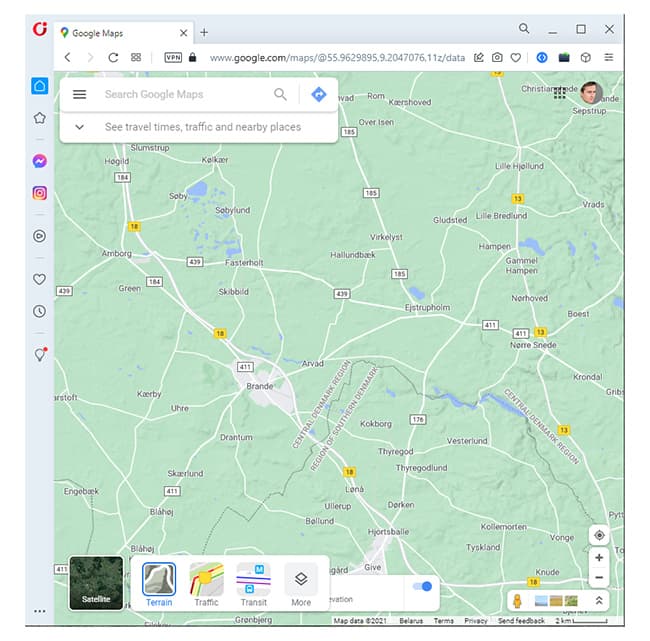650x641 pixels.
Task: Open the Privacy link at map bottom
Action: click(x=476, y=621)
